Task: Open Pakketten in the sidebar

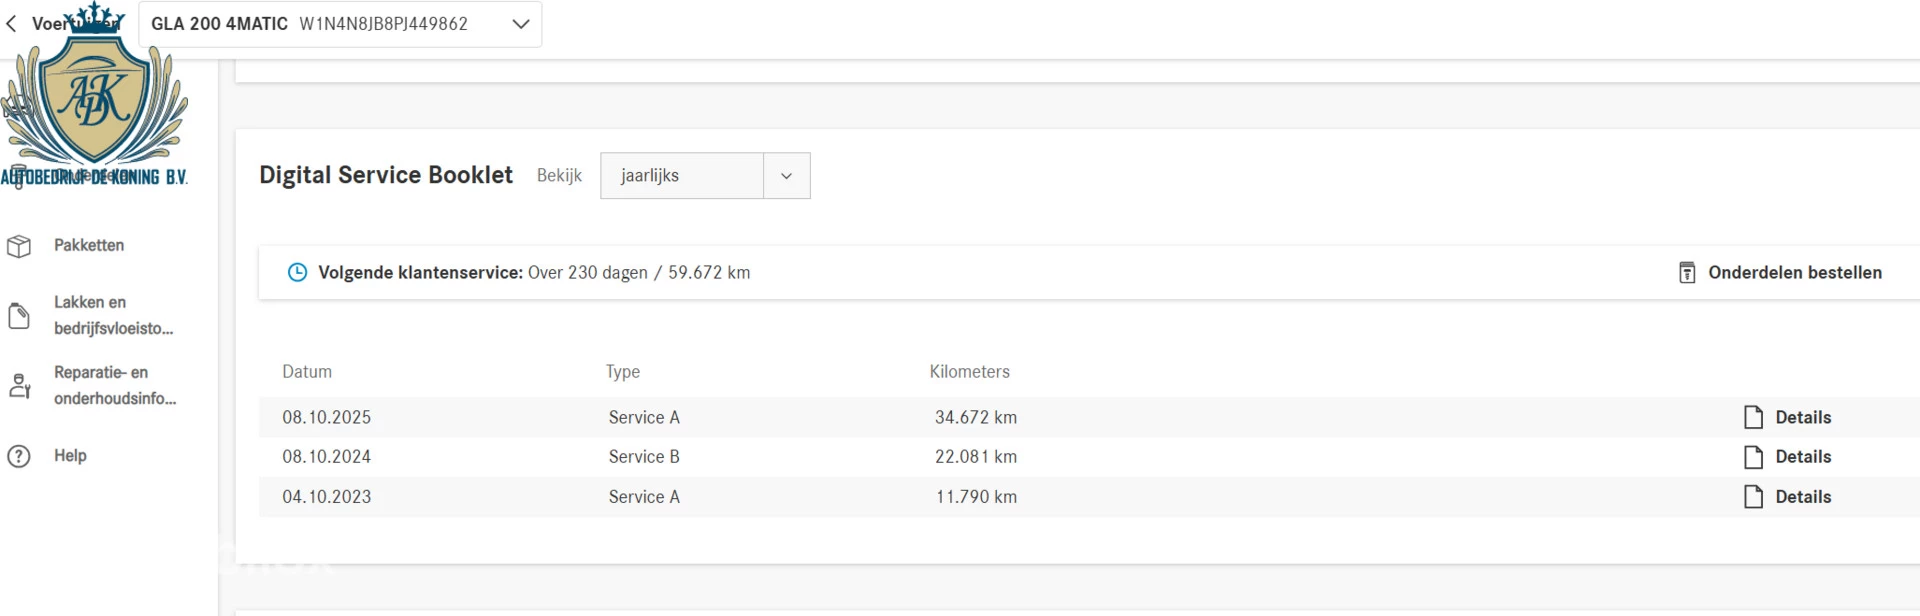Action: 88,245
